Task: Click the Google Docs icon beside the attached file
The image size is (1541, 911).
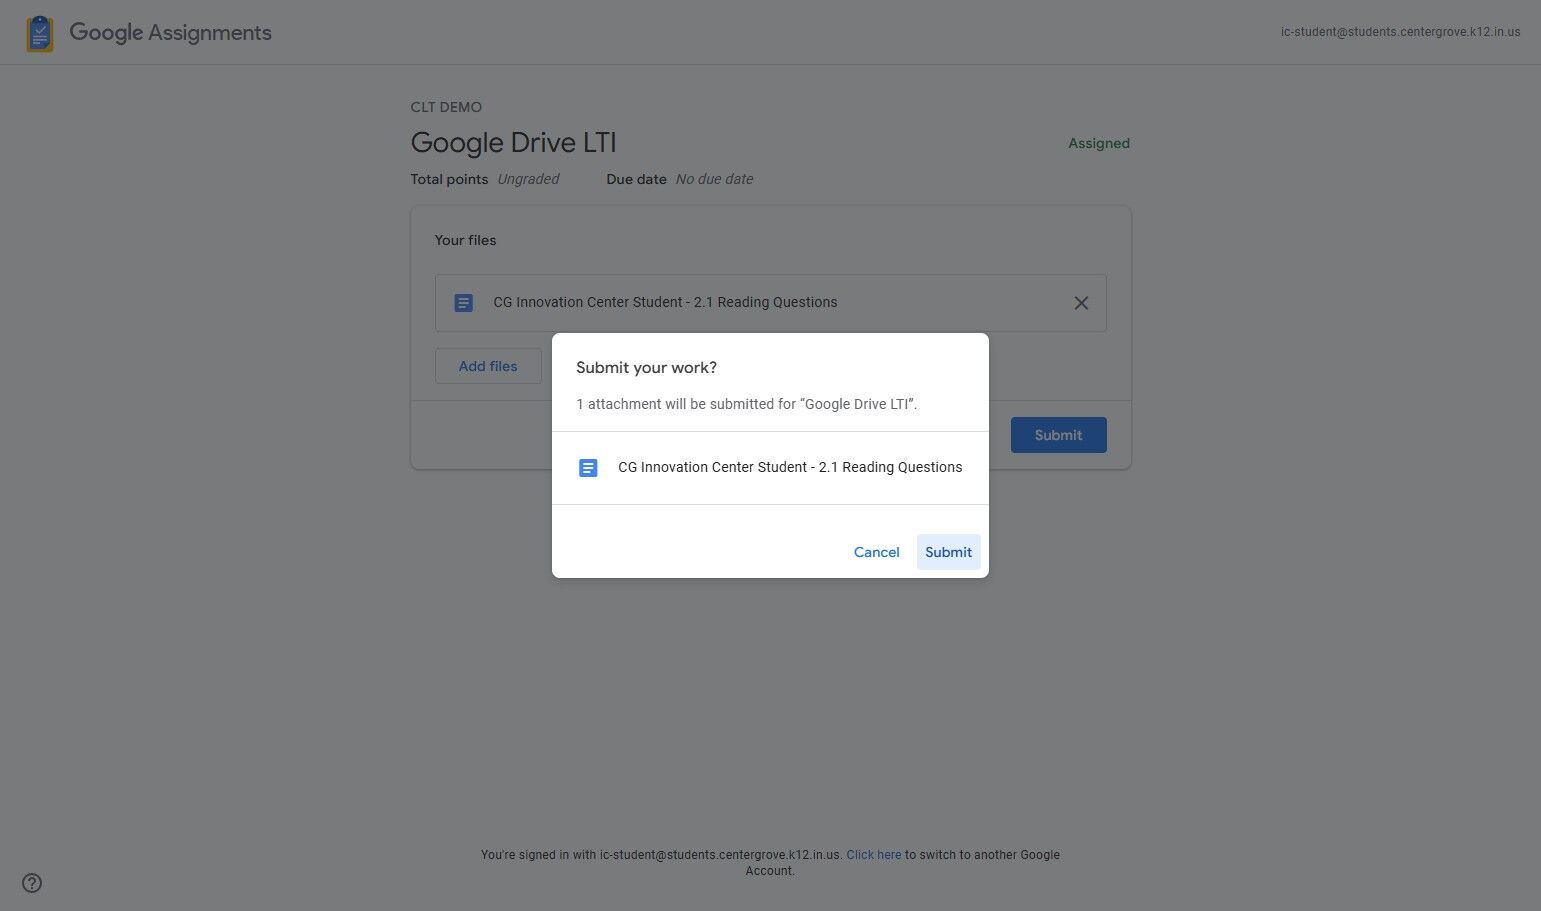Action: click(463, 302)
